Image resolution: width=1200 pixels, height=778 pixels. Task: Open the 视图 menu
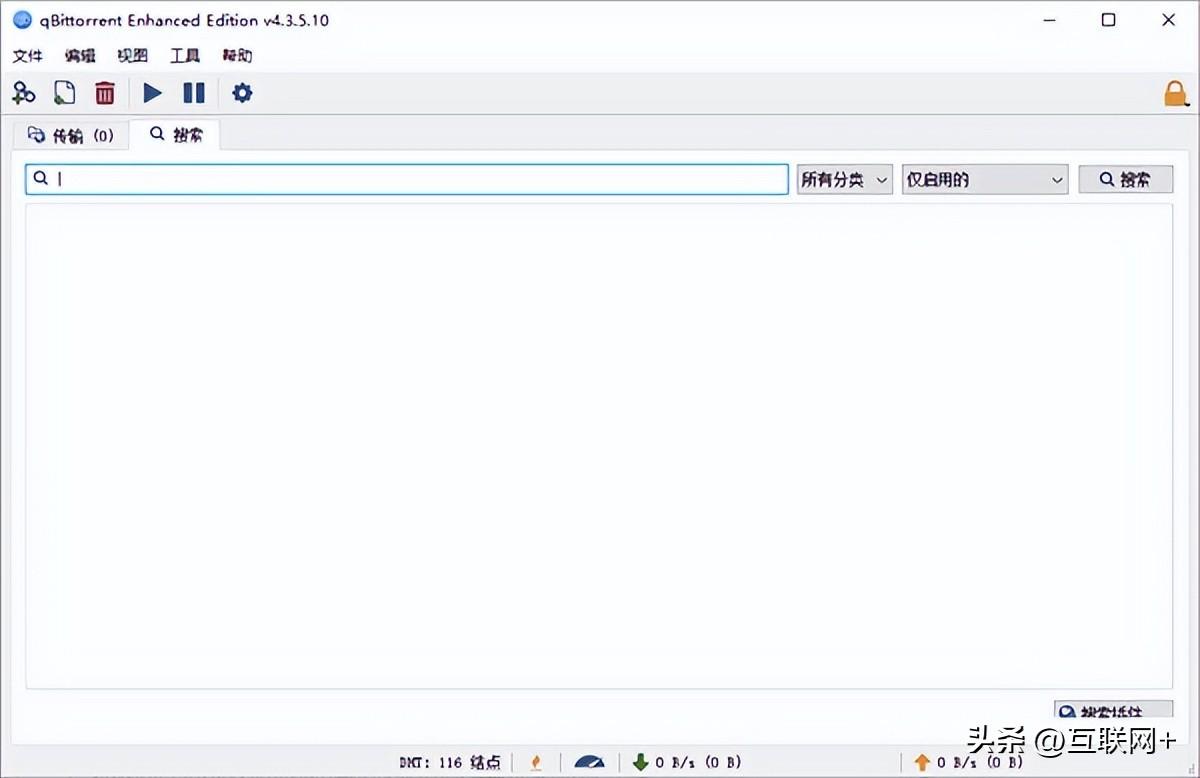pos(132,56)
